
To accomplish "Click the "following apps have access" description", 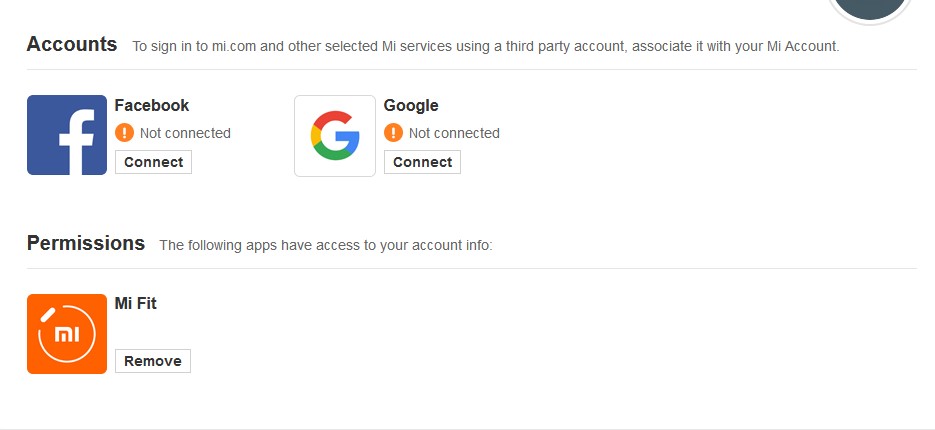I will 326,245.
